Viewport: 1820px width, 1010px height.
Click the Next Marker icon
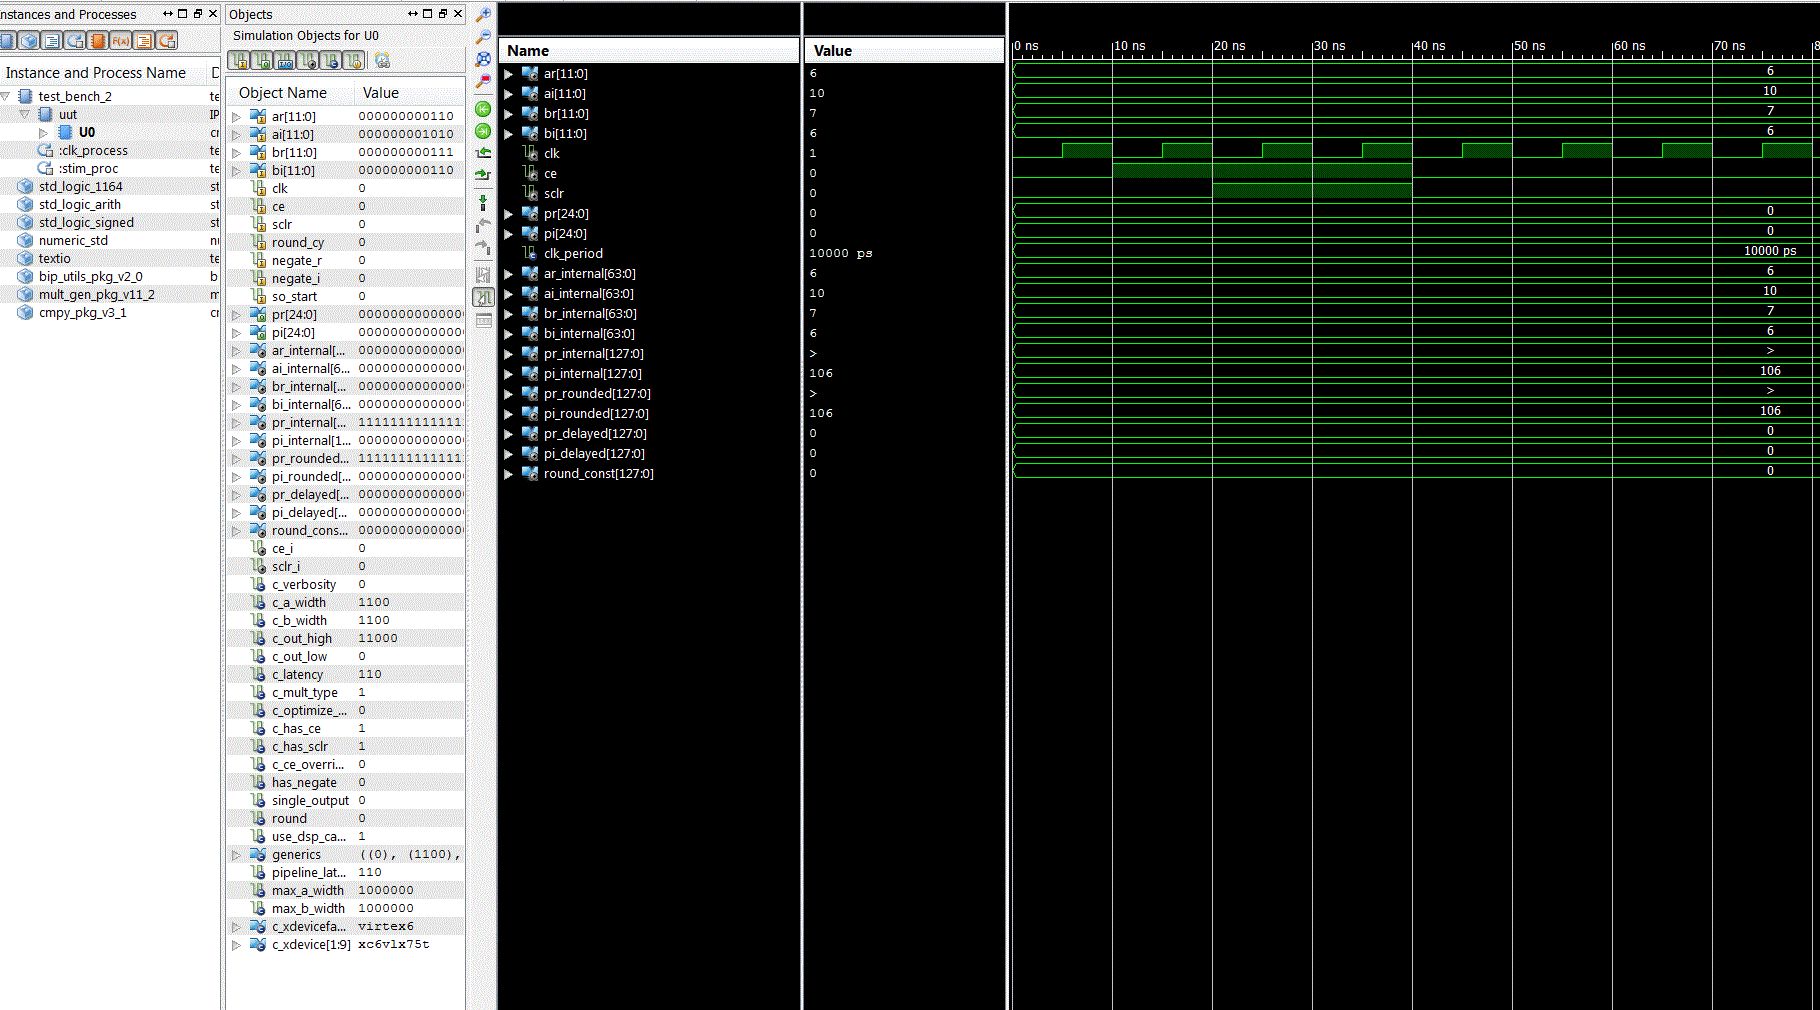(483, 247)
